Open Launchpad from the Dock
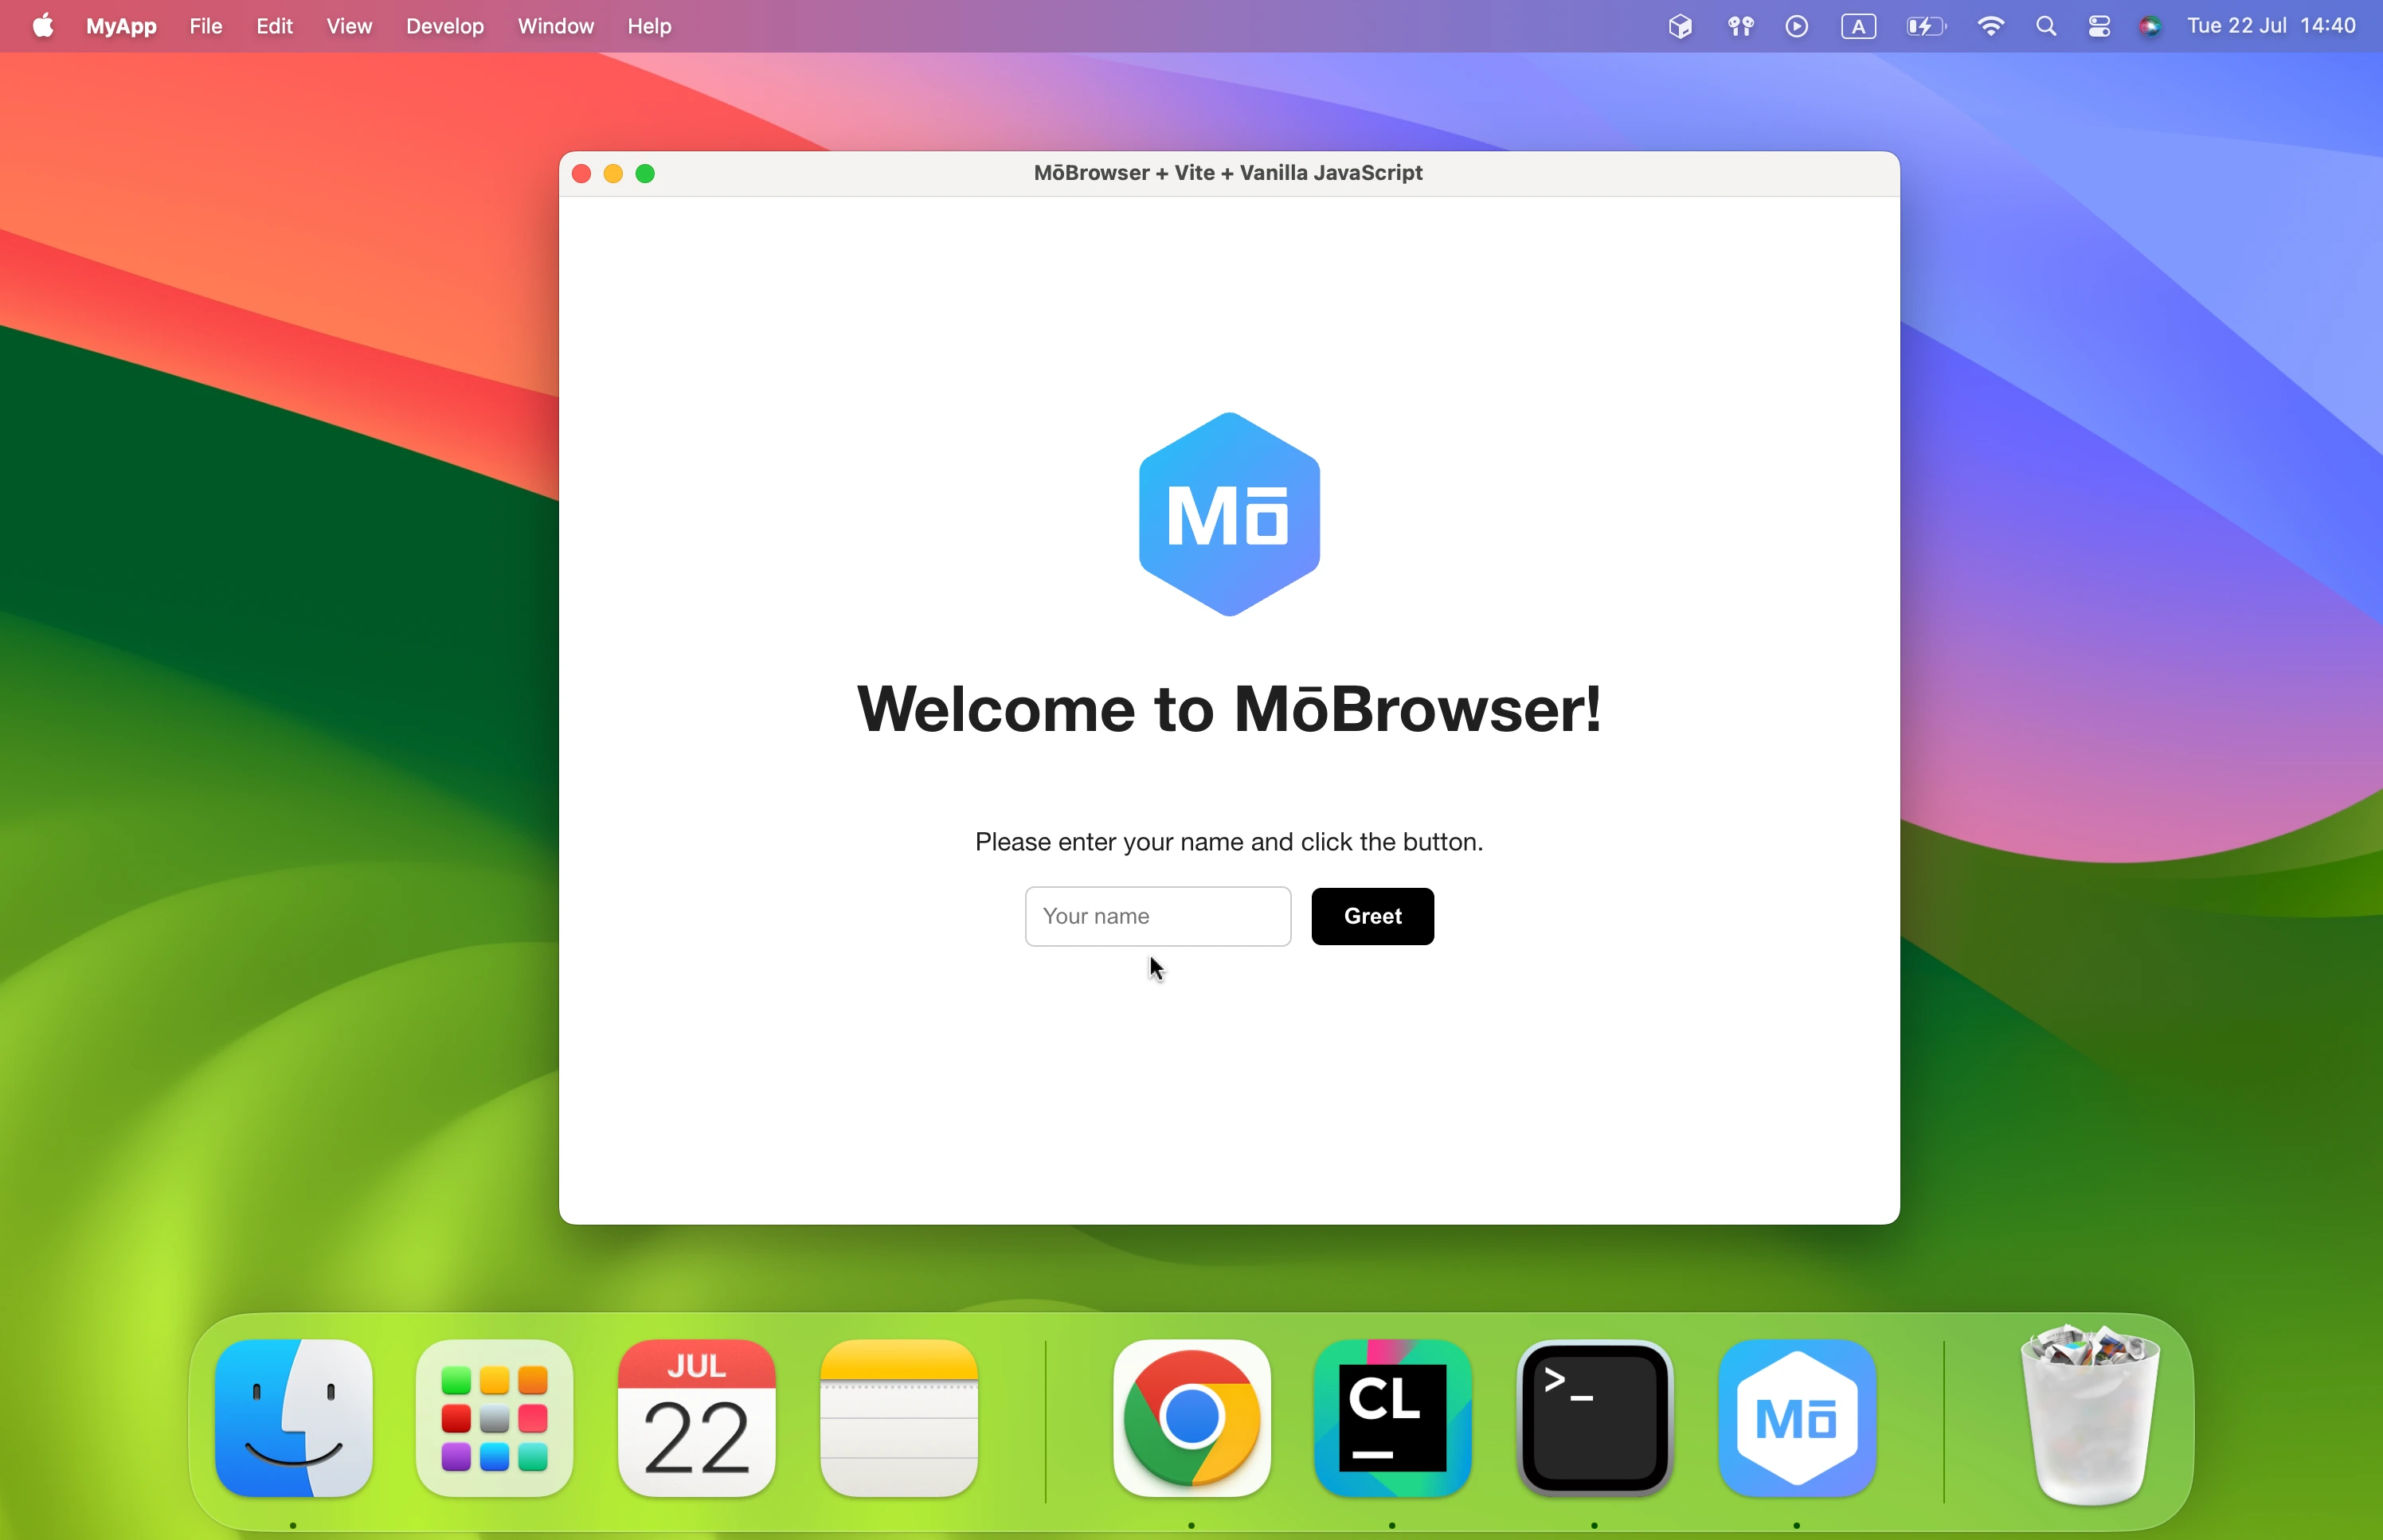Image resolution: width=2383 pixels, height=1540 pixels. pos(494,1420)
